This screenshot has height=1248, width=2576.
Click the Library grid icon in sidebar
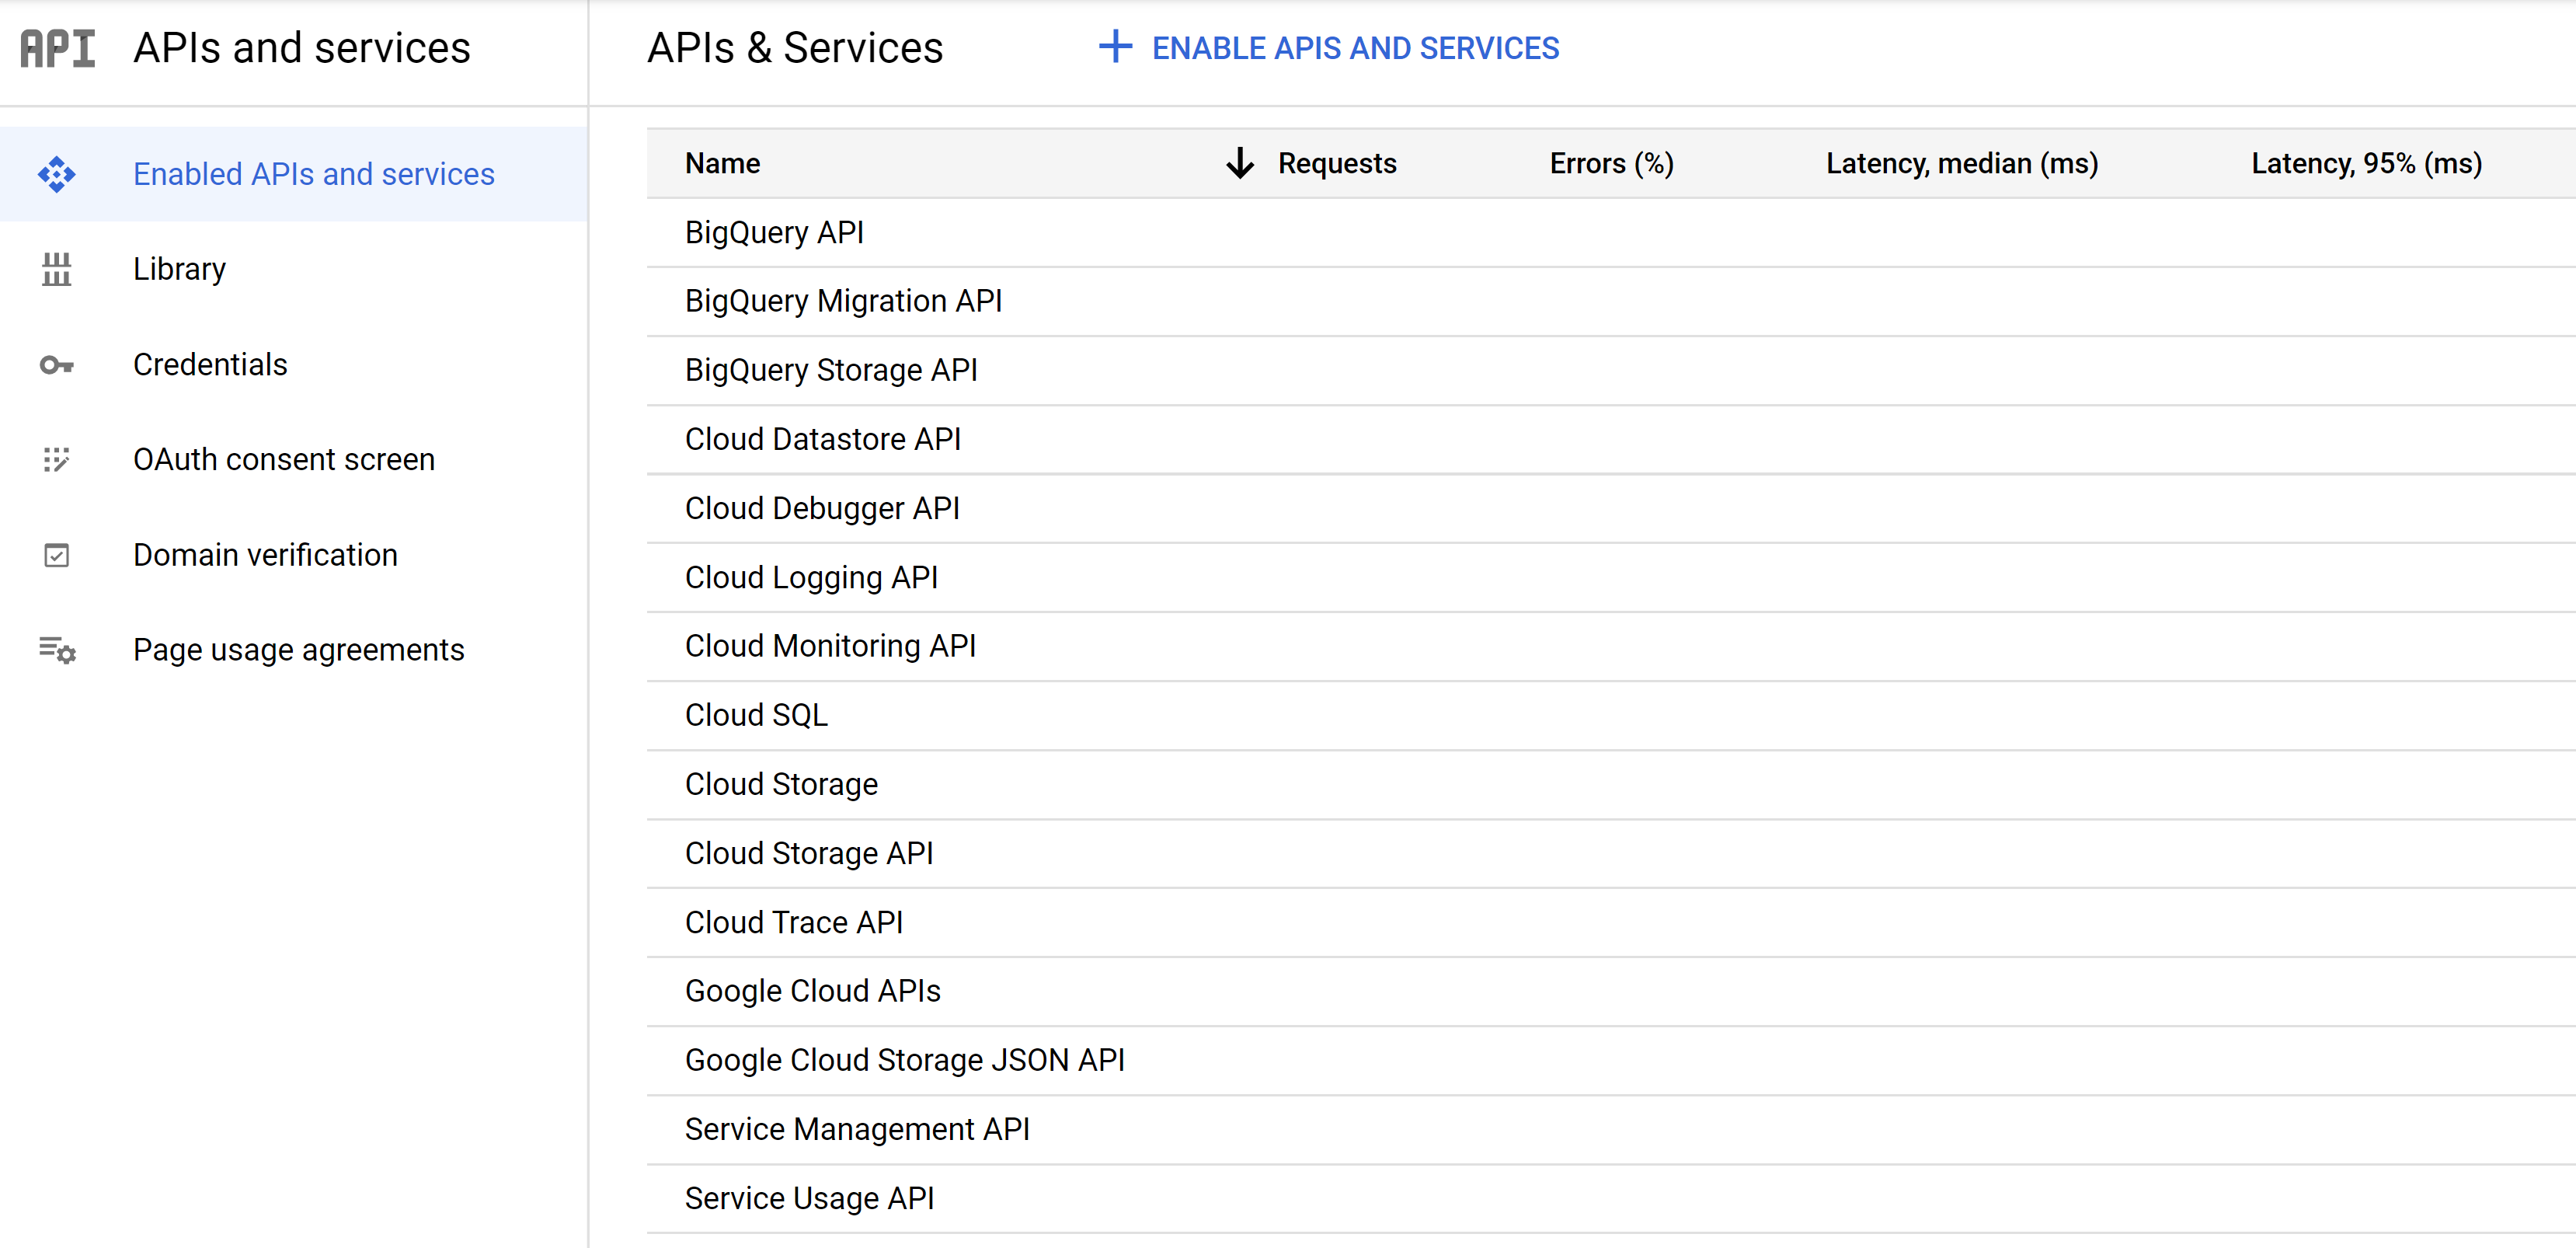click(57, 268)
